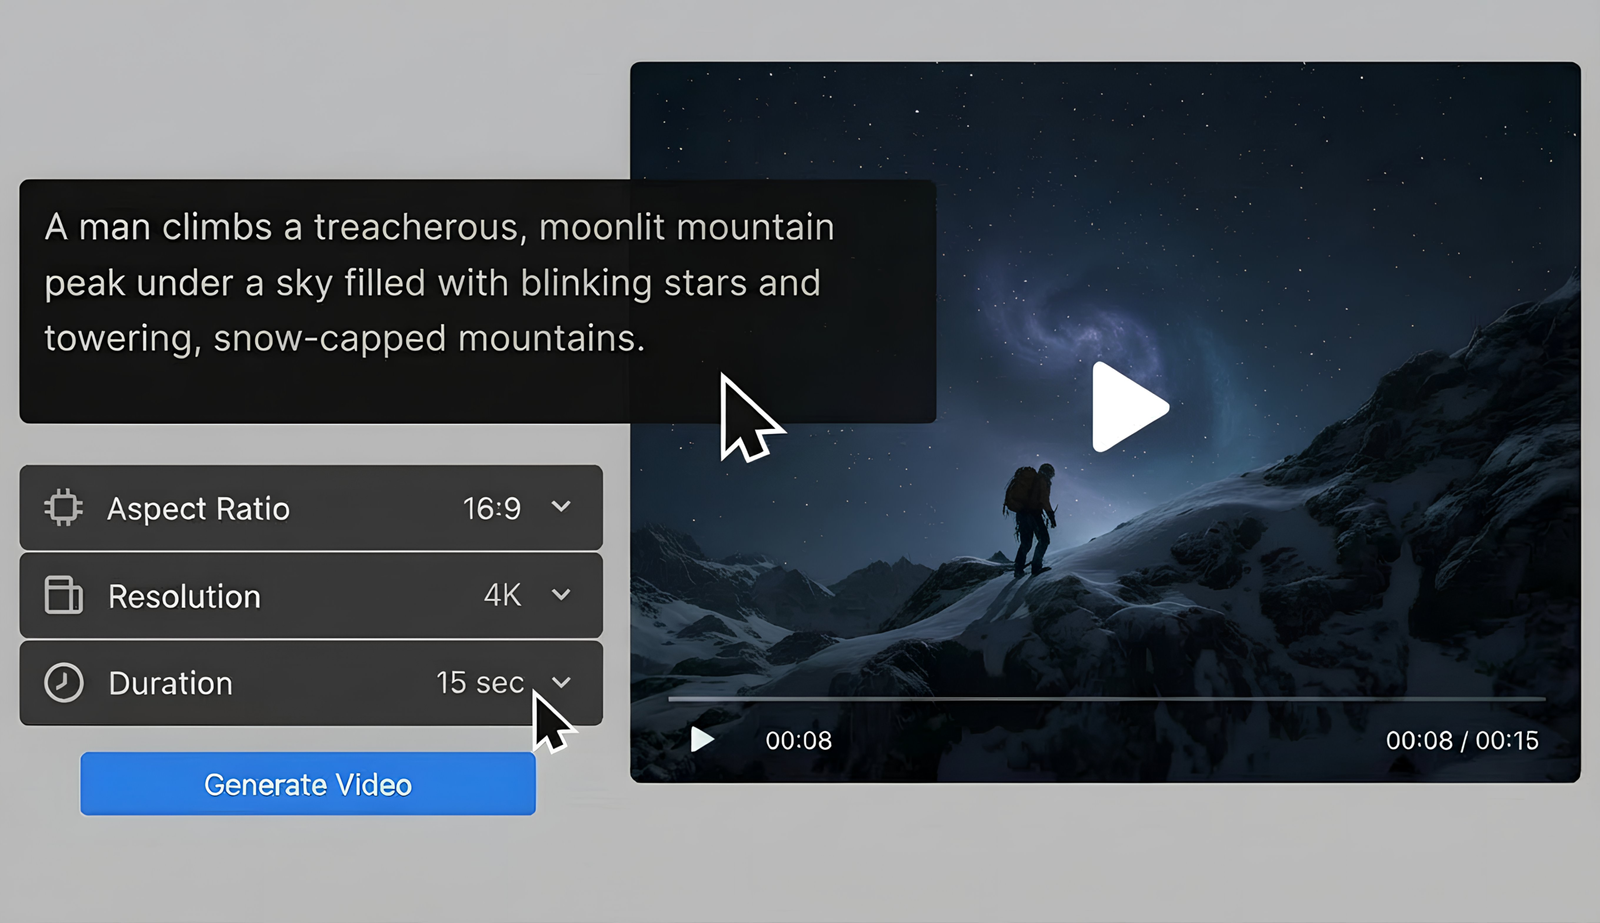1600x923 pixels.
Task: Select the 16:9 value to change aspect ratio
Action: pos(492,508)
